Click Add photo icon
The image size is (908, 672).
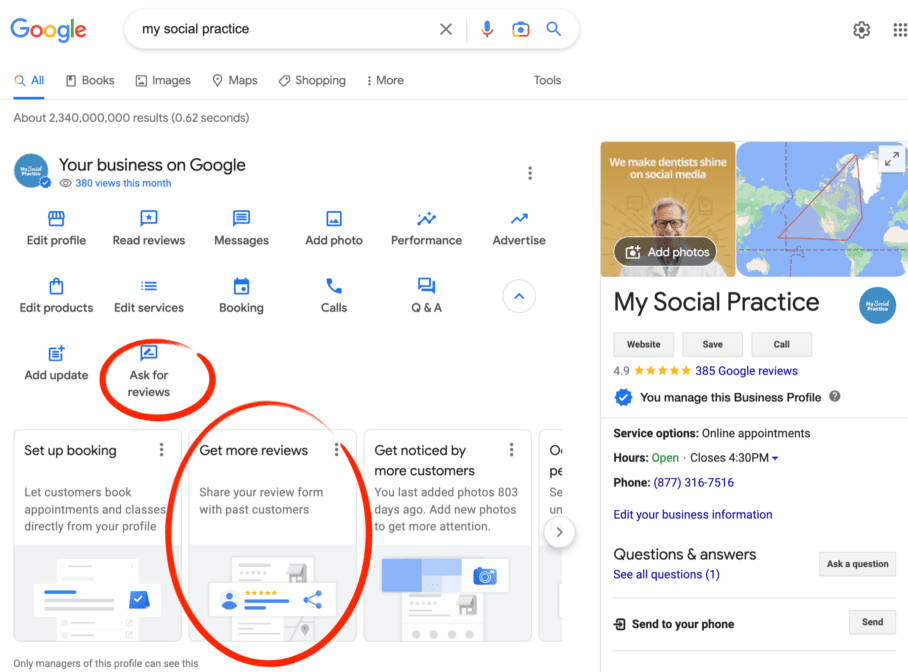click(334, 218)
